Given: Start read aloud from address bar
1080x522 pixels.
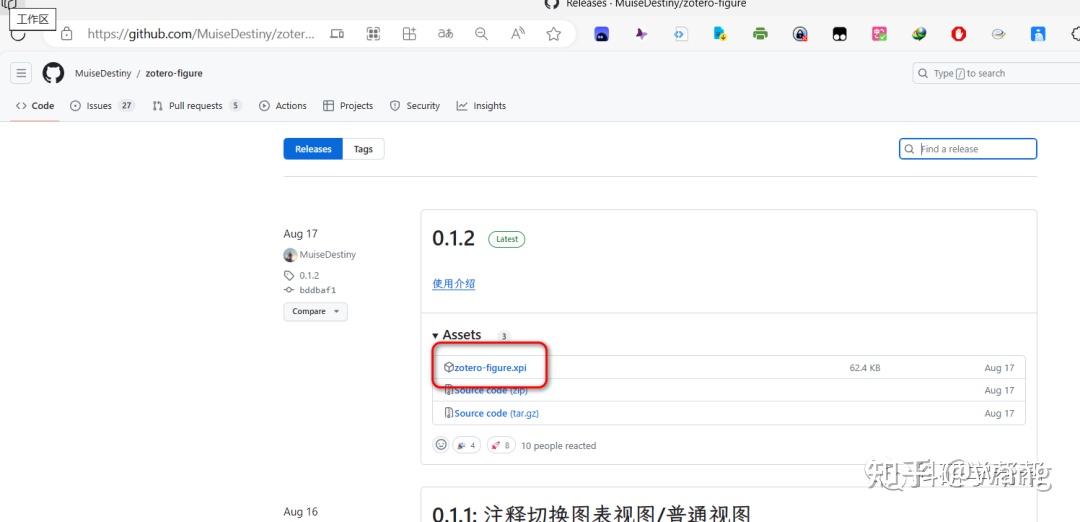Looking at the screenshot, I should click(518, 34).
